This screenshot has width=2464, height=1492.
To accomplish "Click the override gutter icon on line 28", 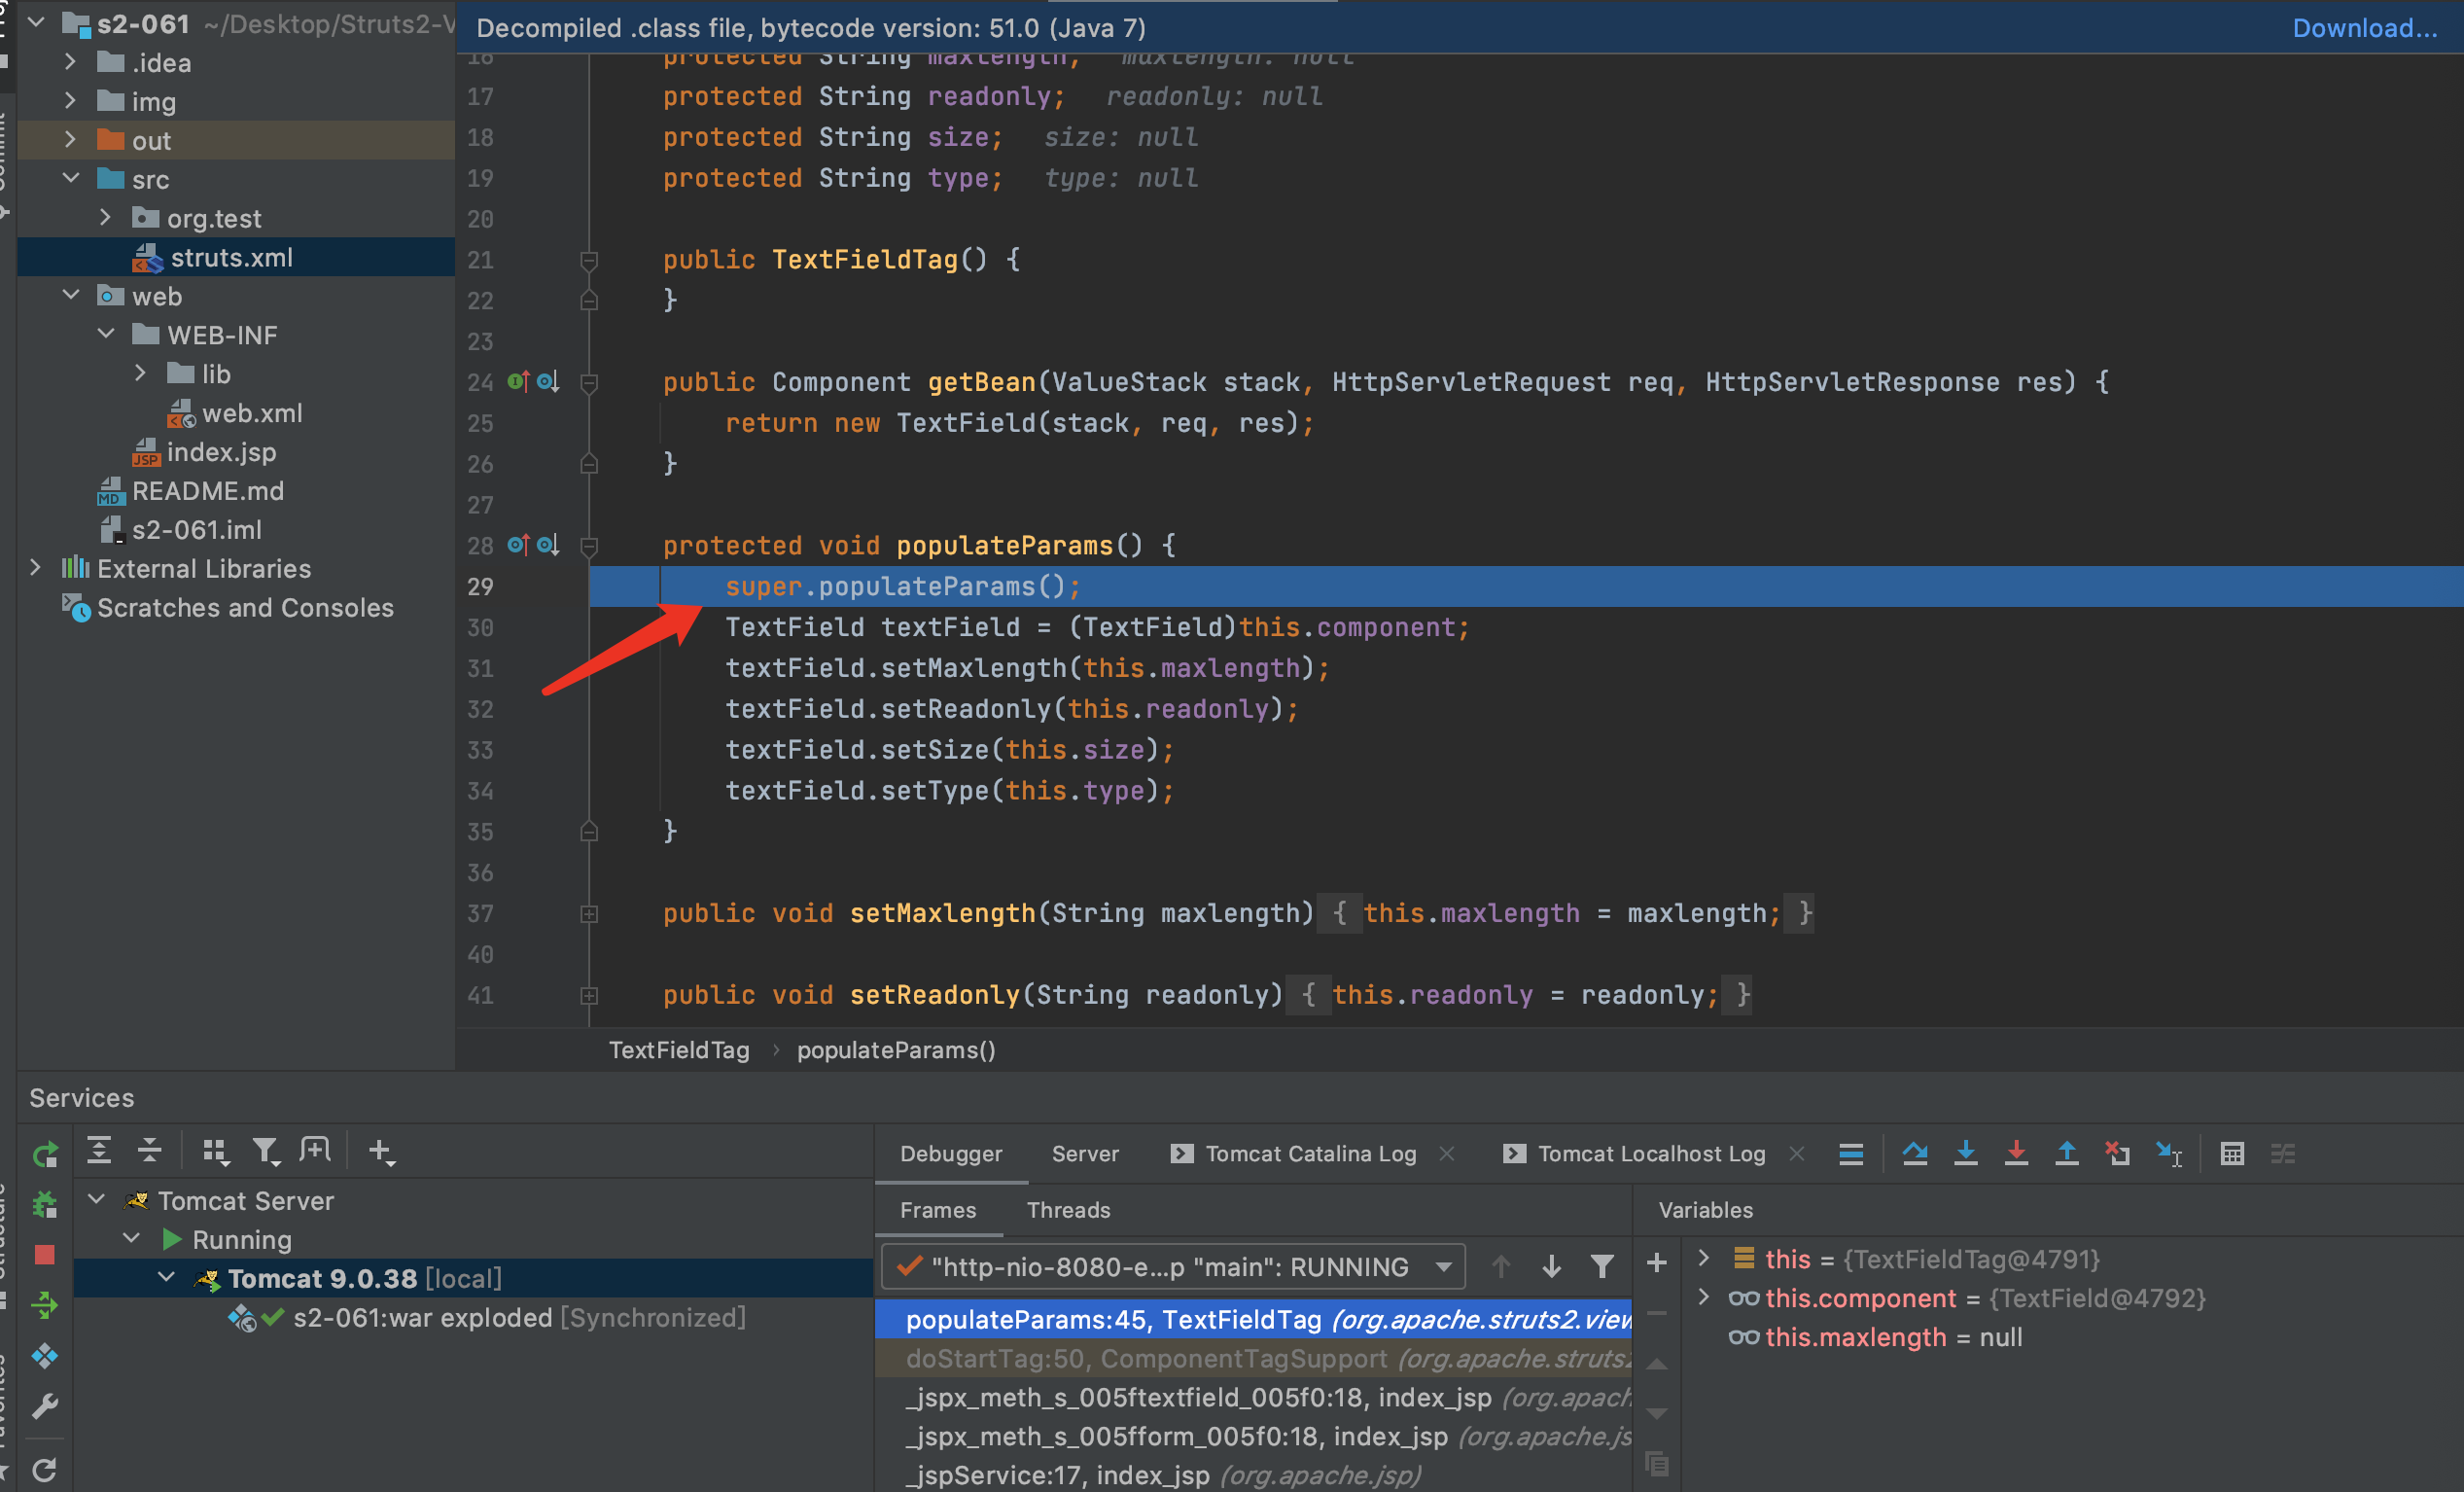I will click(x=518, y=545).
